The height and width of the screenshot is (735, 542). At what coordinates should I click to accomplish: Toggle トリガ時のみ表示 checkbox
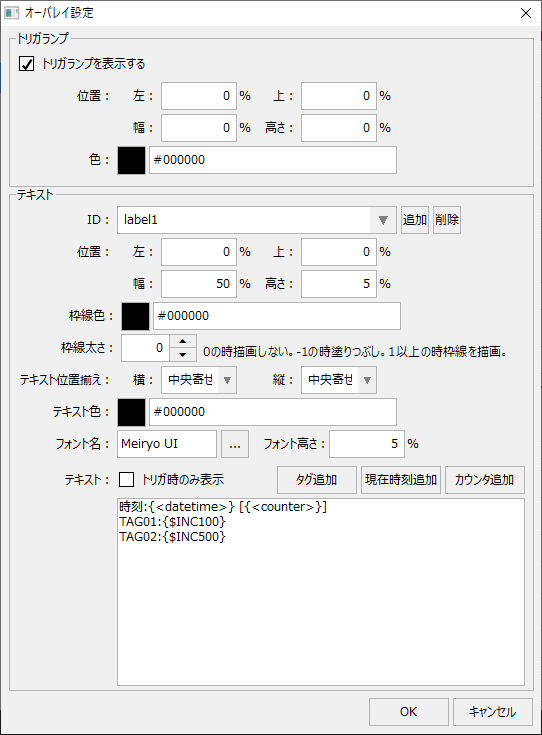pos(127,480)
